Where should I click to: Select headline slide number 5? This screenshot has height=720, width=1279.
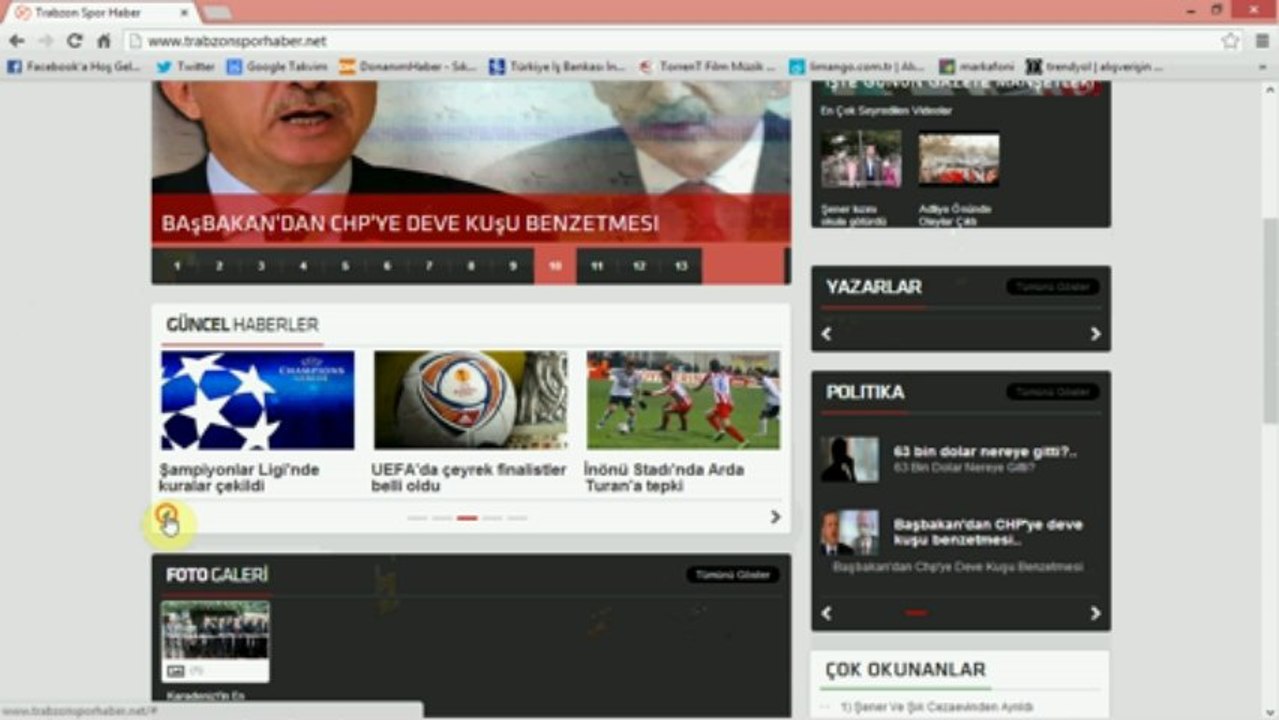tap(345, 266)
